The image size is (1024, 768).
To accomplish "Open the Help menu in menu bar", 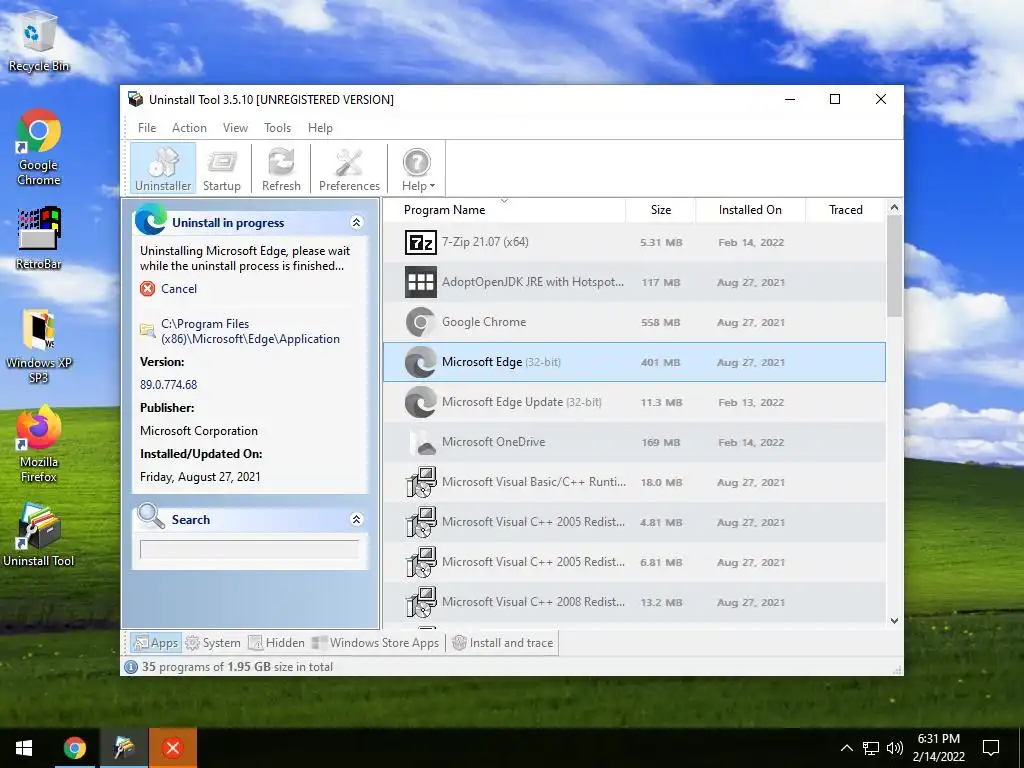I will [320, 128].
